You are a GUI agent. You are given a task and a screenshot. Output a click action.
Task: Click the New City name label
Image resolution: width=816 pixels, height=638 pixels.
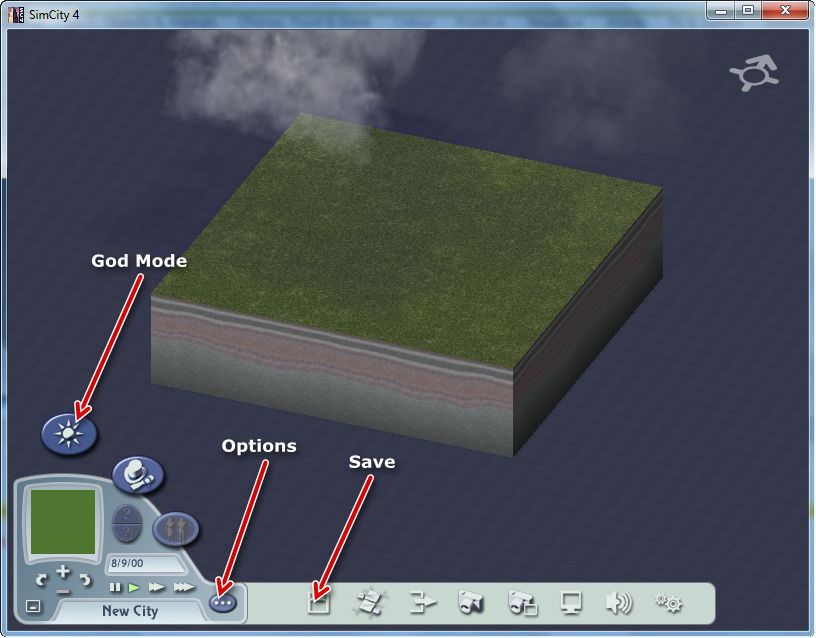[x=130, y=611]
